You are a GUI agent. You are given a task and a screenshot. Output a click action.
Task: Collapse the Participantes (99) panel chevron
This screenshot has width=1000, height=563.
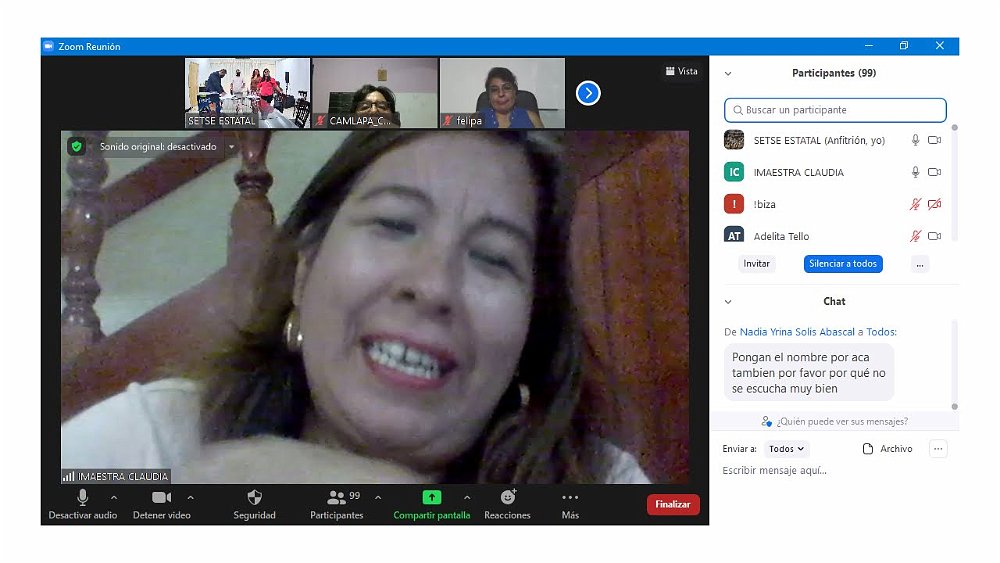(728, 73)
